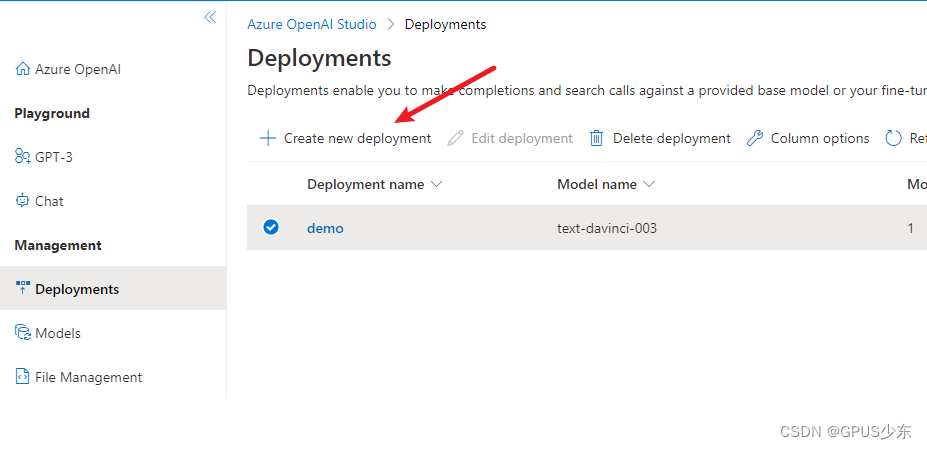Click Create new deployment button

coord(346,138)
